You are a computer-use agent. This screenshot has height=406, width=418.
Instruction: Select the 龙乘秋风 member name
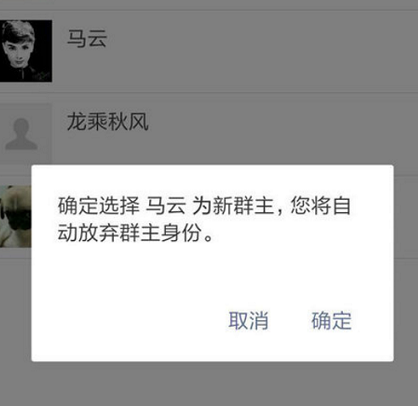(x=108, y=121)
